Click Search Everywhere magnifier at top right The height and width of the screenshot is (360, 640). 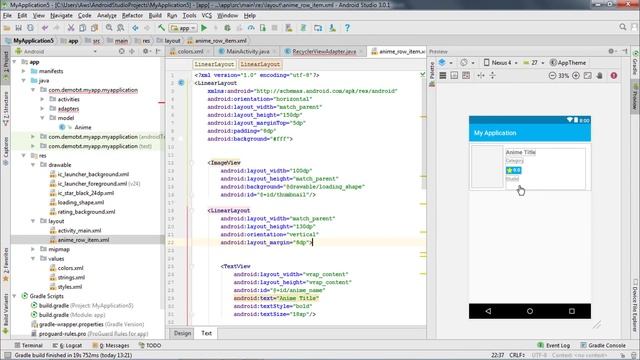coord(623,27)
